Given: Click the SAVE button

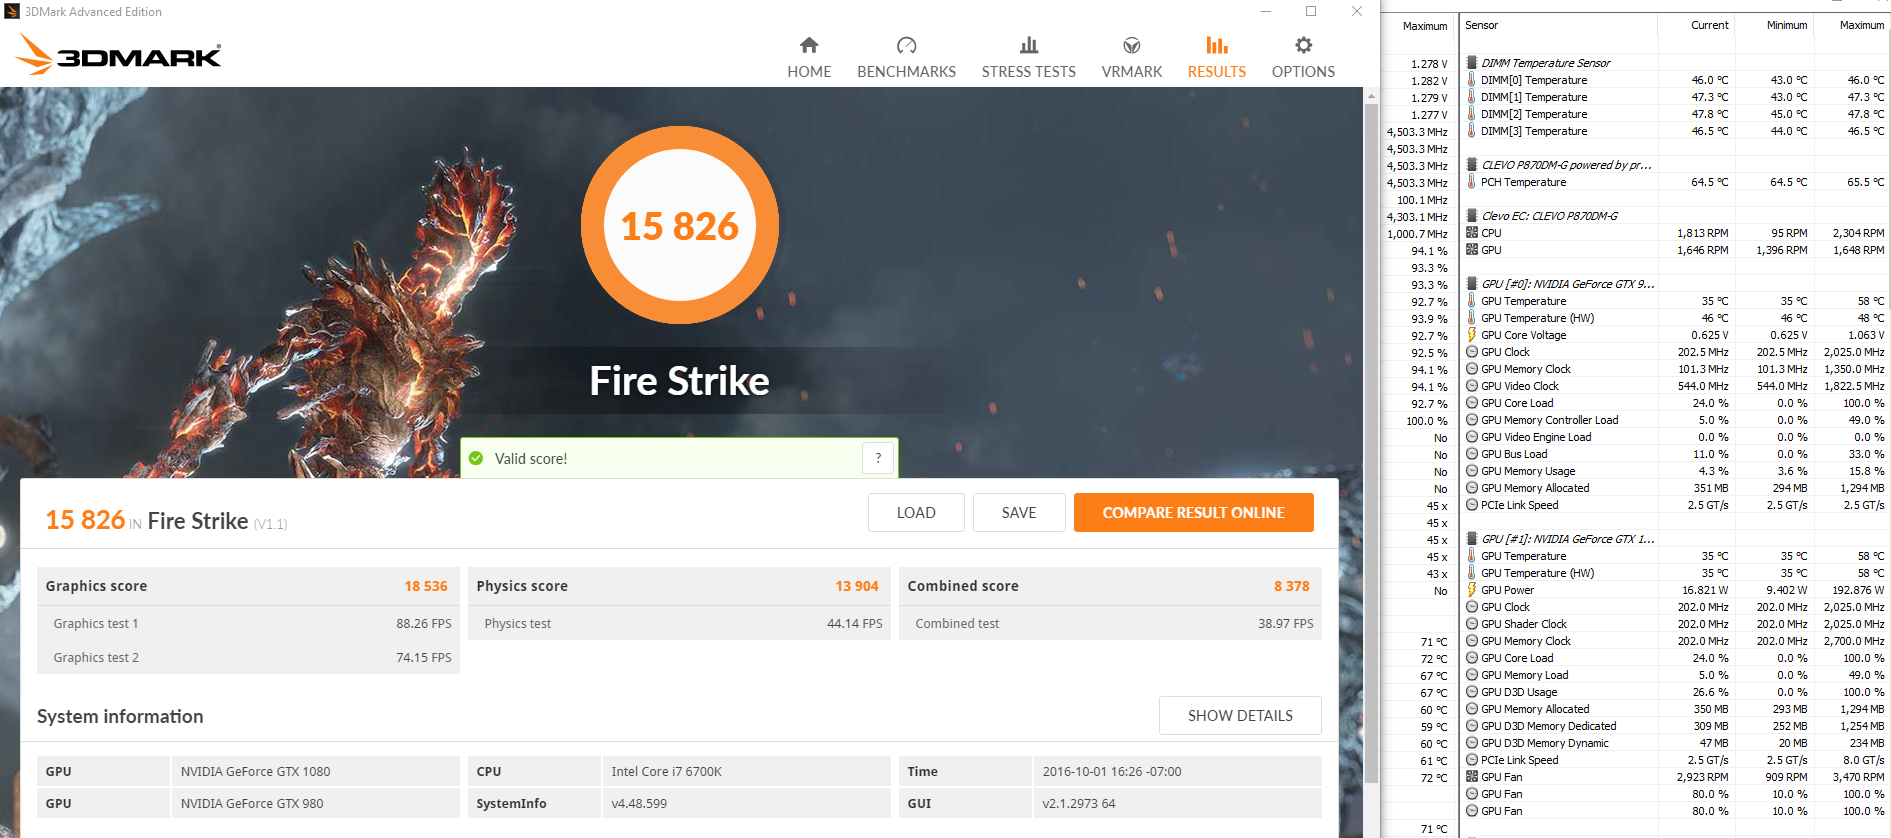Looking at the screenshot, I should [1019, 512].
